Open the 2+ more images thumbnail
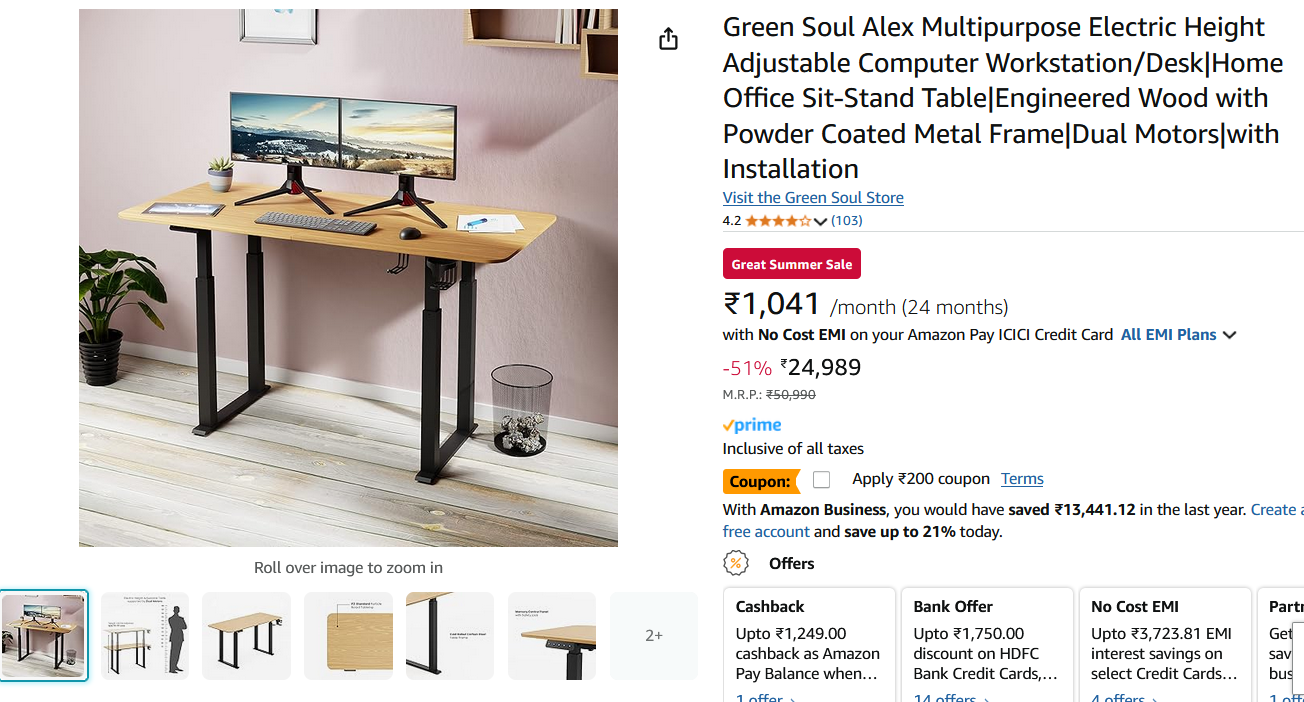 pos(653,636)
